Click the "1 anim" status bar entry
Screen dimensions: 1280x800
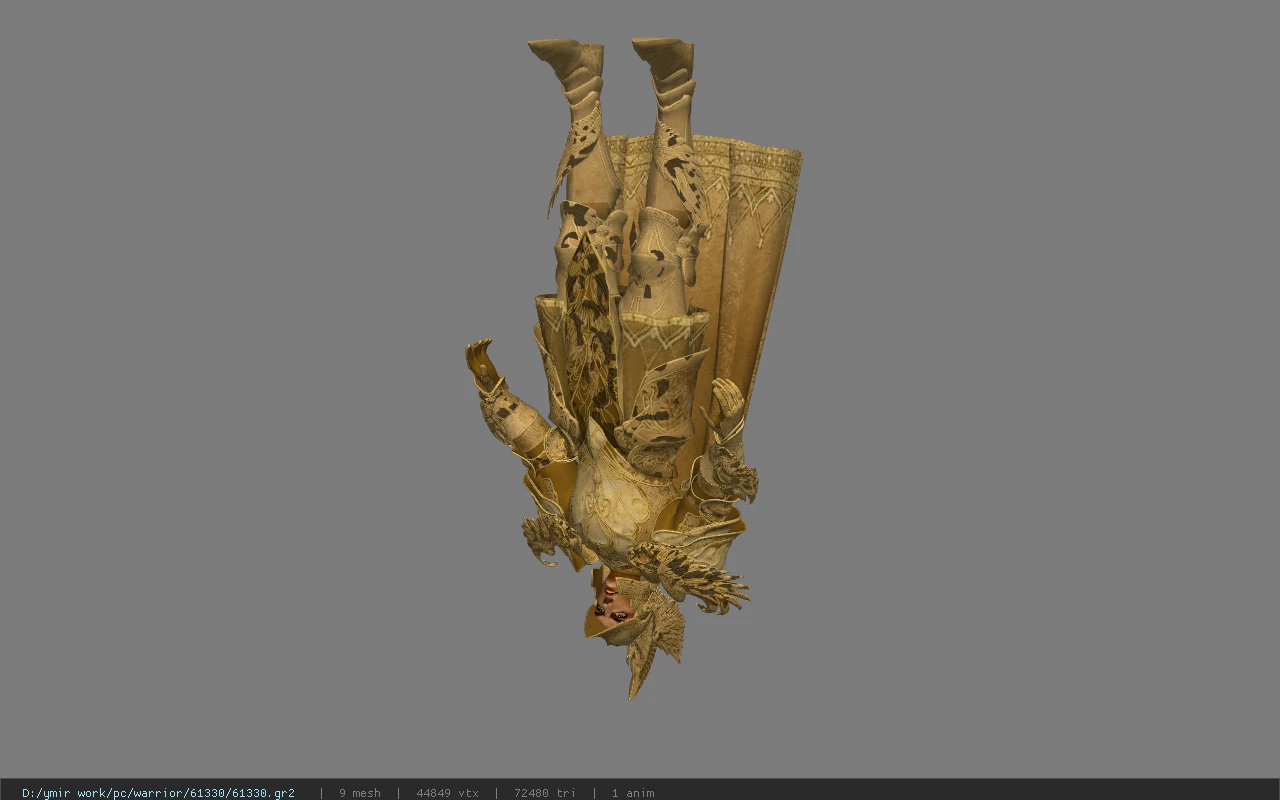click(x=633, y=793)
